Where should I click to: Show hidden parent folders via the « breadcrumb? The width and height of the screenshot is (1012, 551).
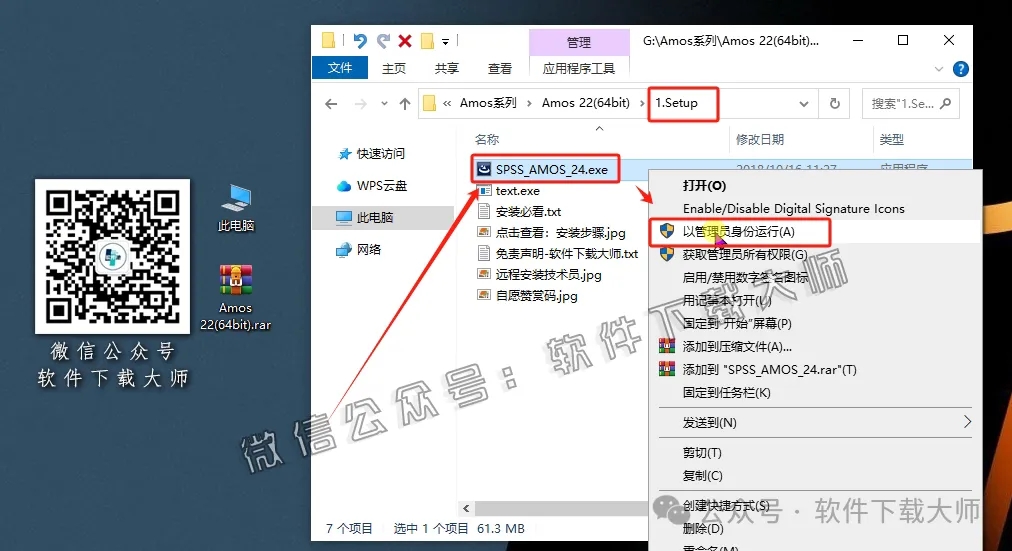pyautogui.click(x=447, y=104)
